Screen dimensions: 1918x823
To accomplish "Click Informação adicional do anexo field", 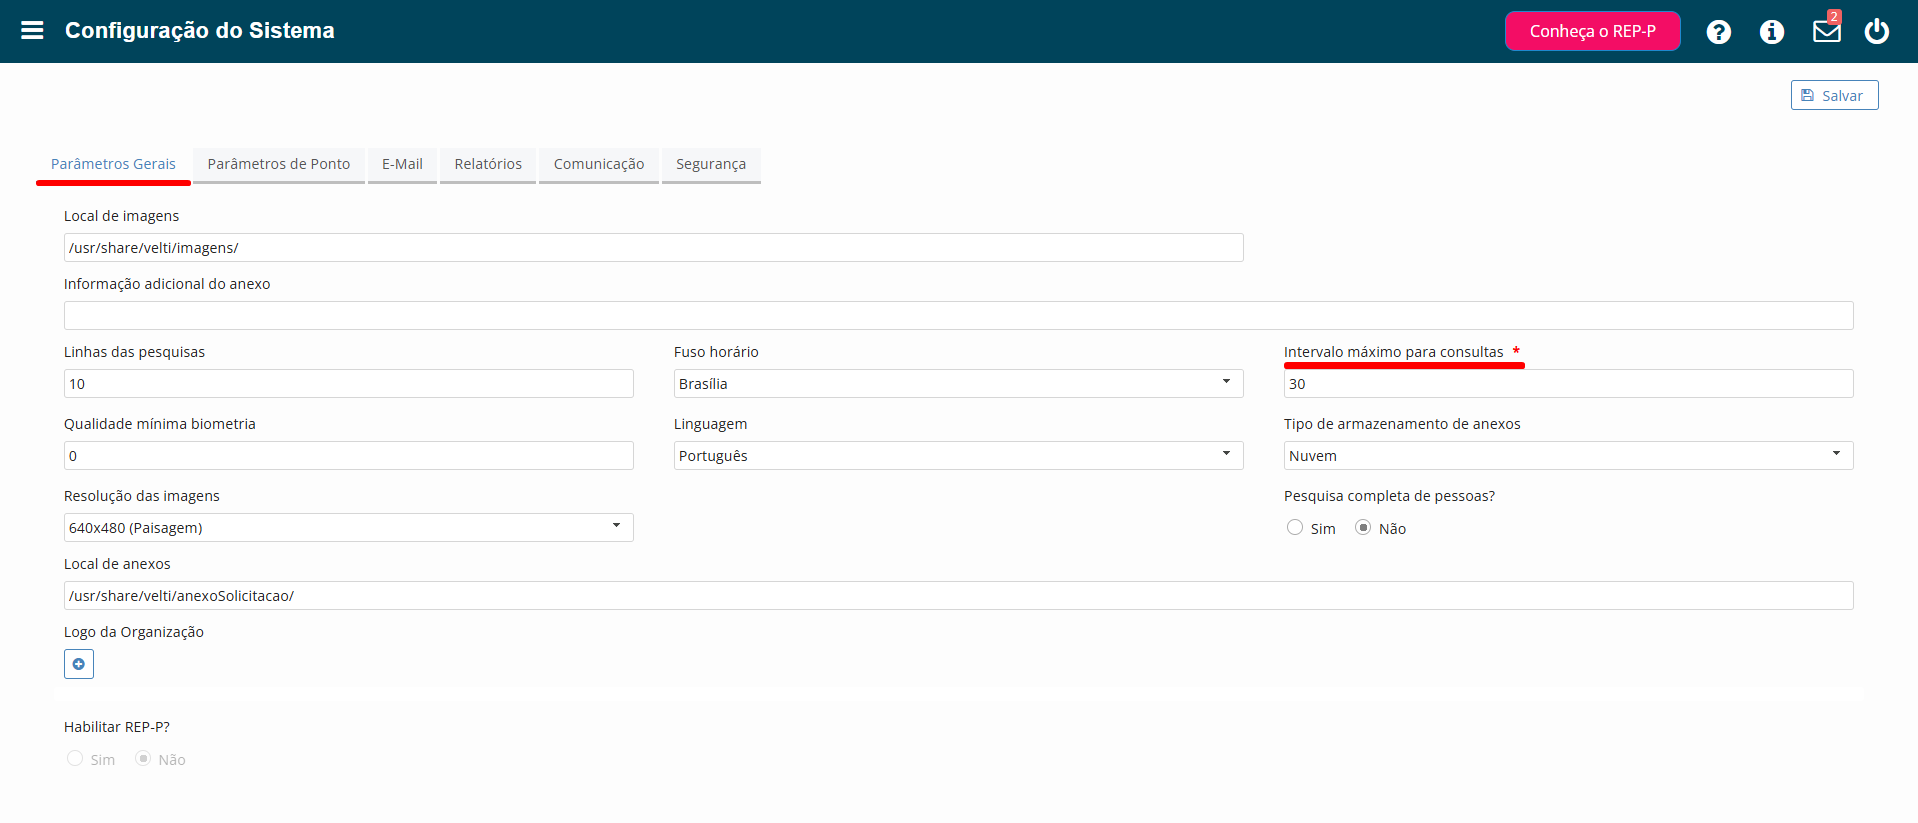I will 958,316.
